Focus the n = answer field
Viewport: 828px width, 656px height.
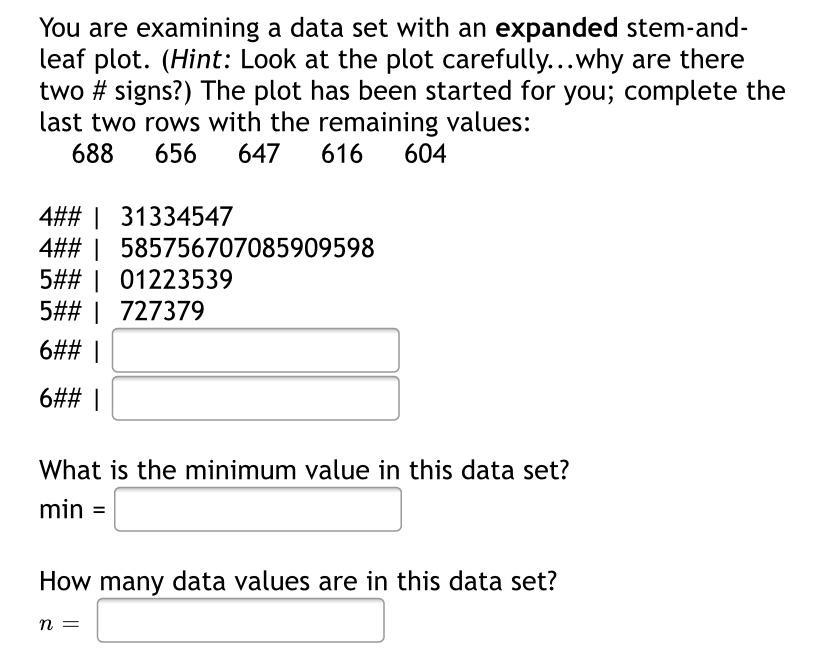click(x=241, y=620)
